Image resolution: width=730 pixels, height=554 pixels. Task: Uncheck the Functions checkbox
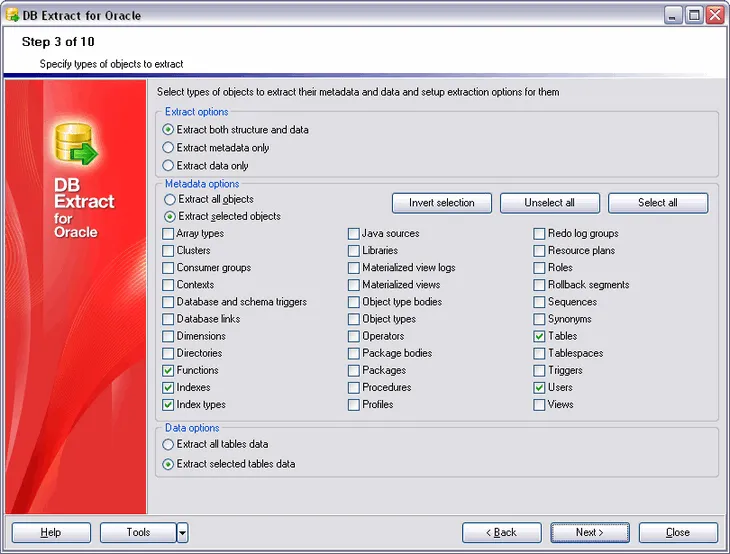click(168, 371)
